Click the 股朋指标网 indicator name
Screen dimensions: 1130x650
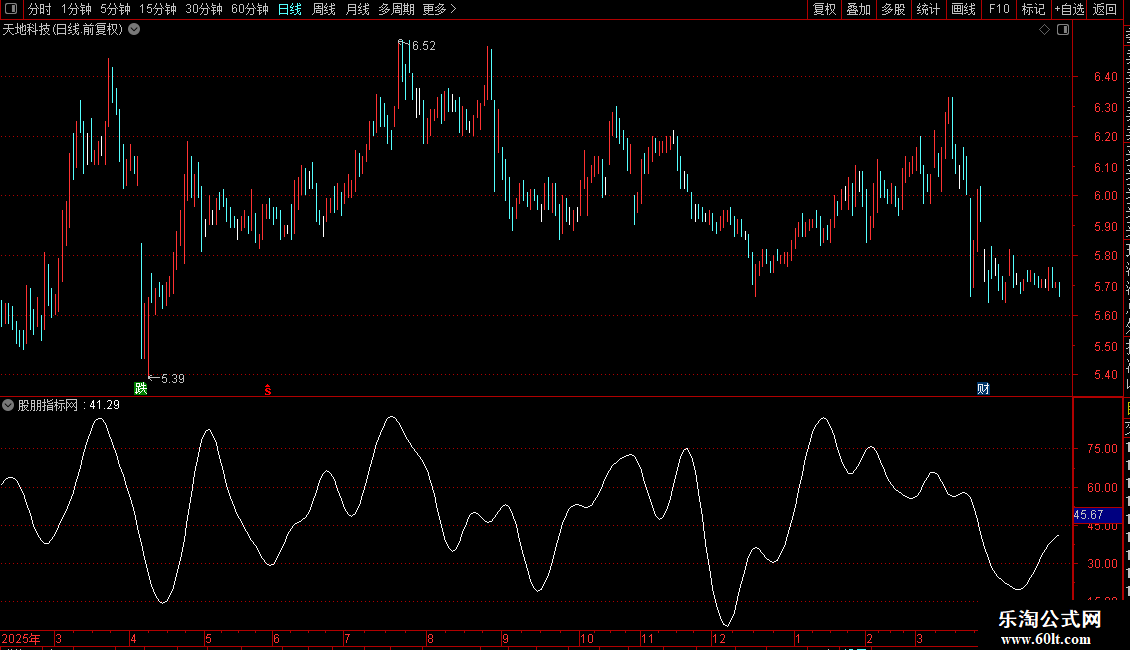click(x=48, y=405)
